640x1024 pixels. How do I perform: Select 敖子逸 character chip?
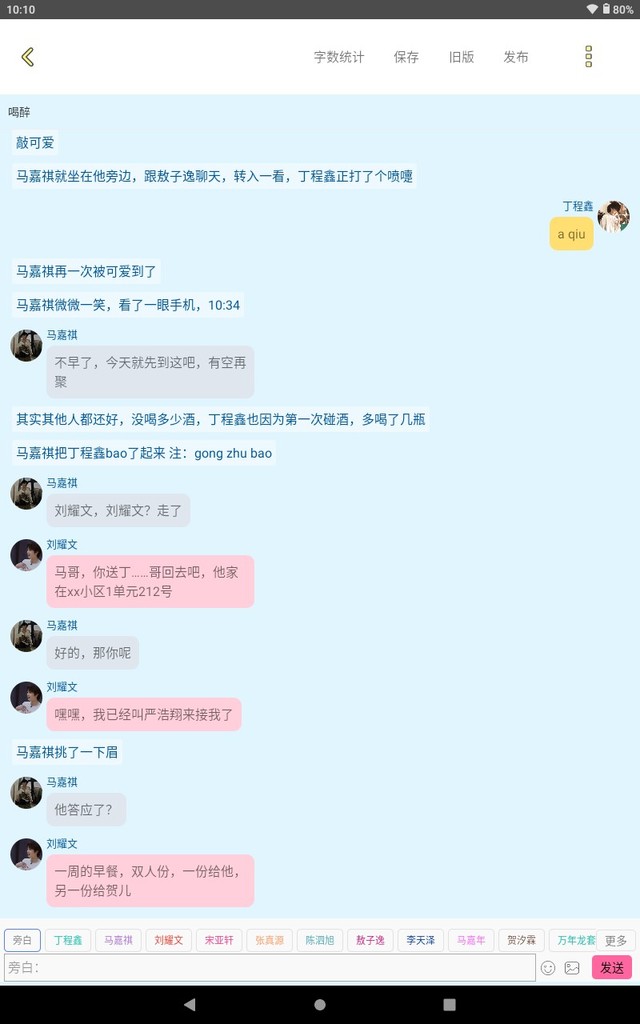(x=370, y=940)
